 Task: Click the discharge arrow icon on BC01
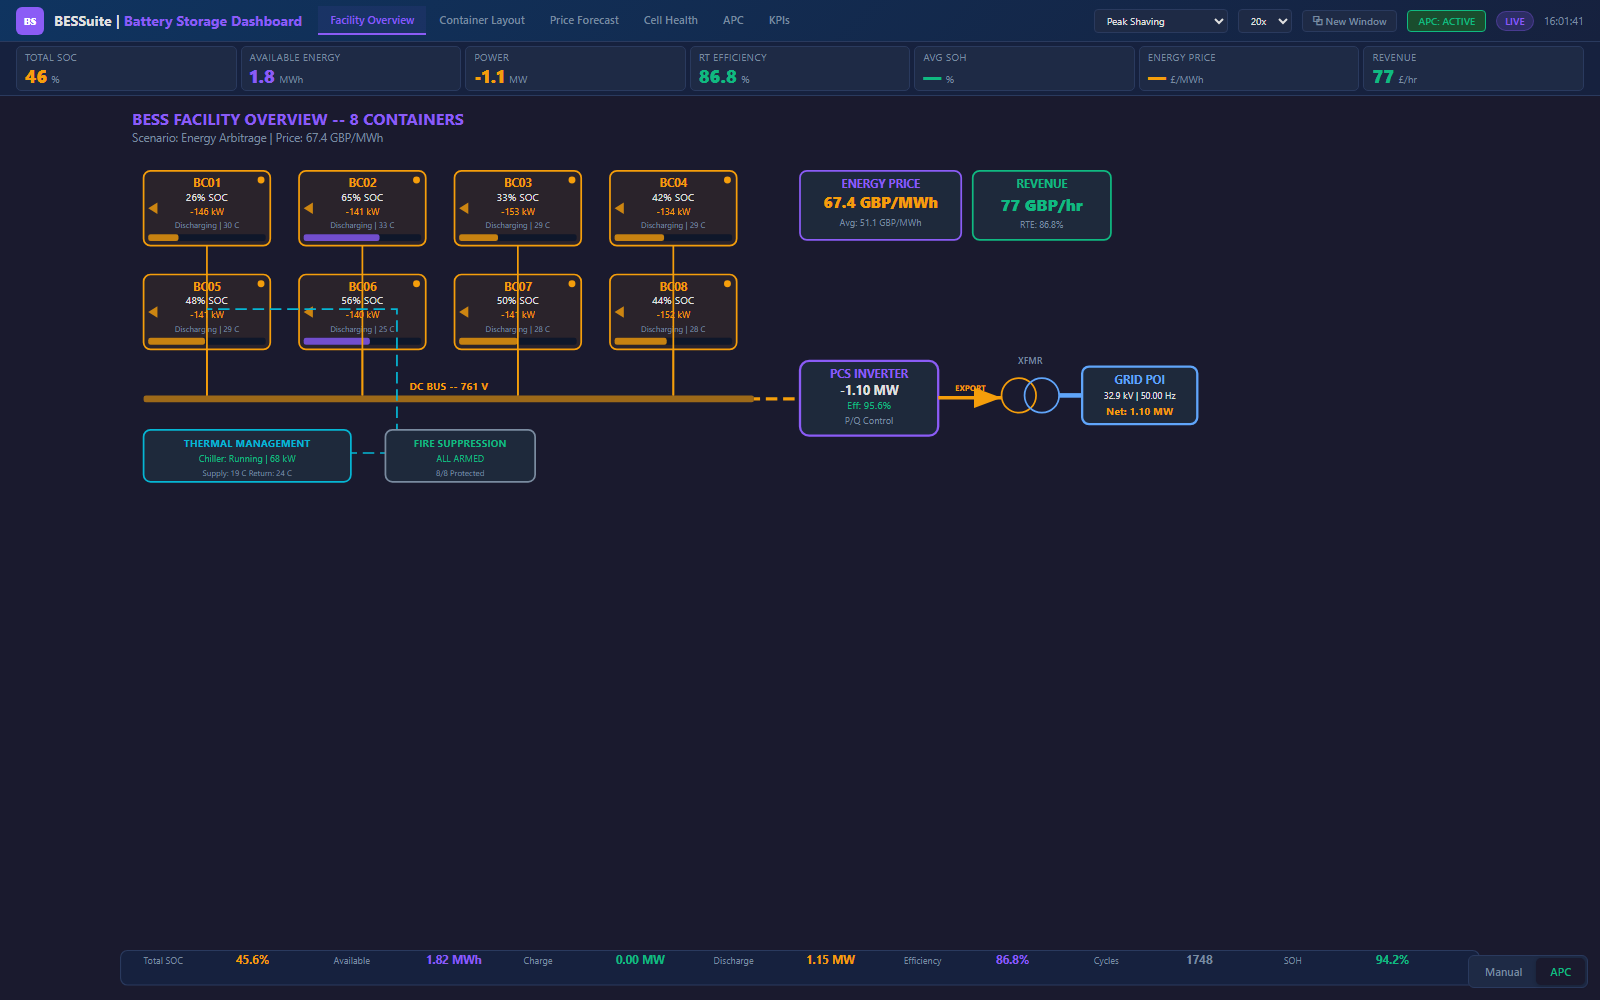click(155, 208)
